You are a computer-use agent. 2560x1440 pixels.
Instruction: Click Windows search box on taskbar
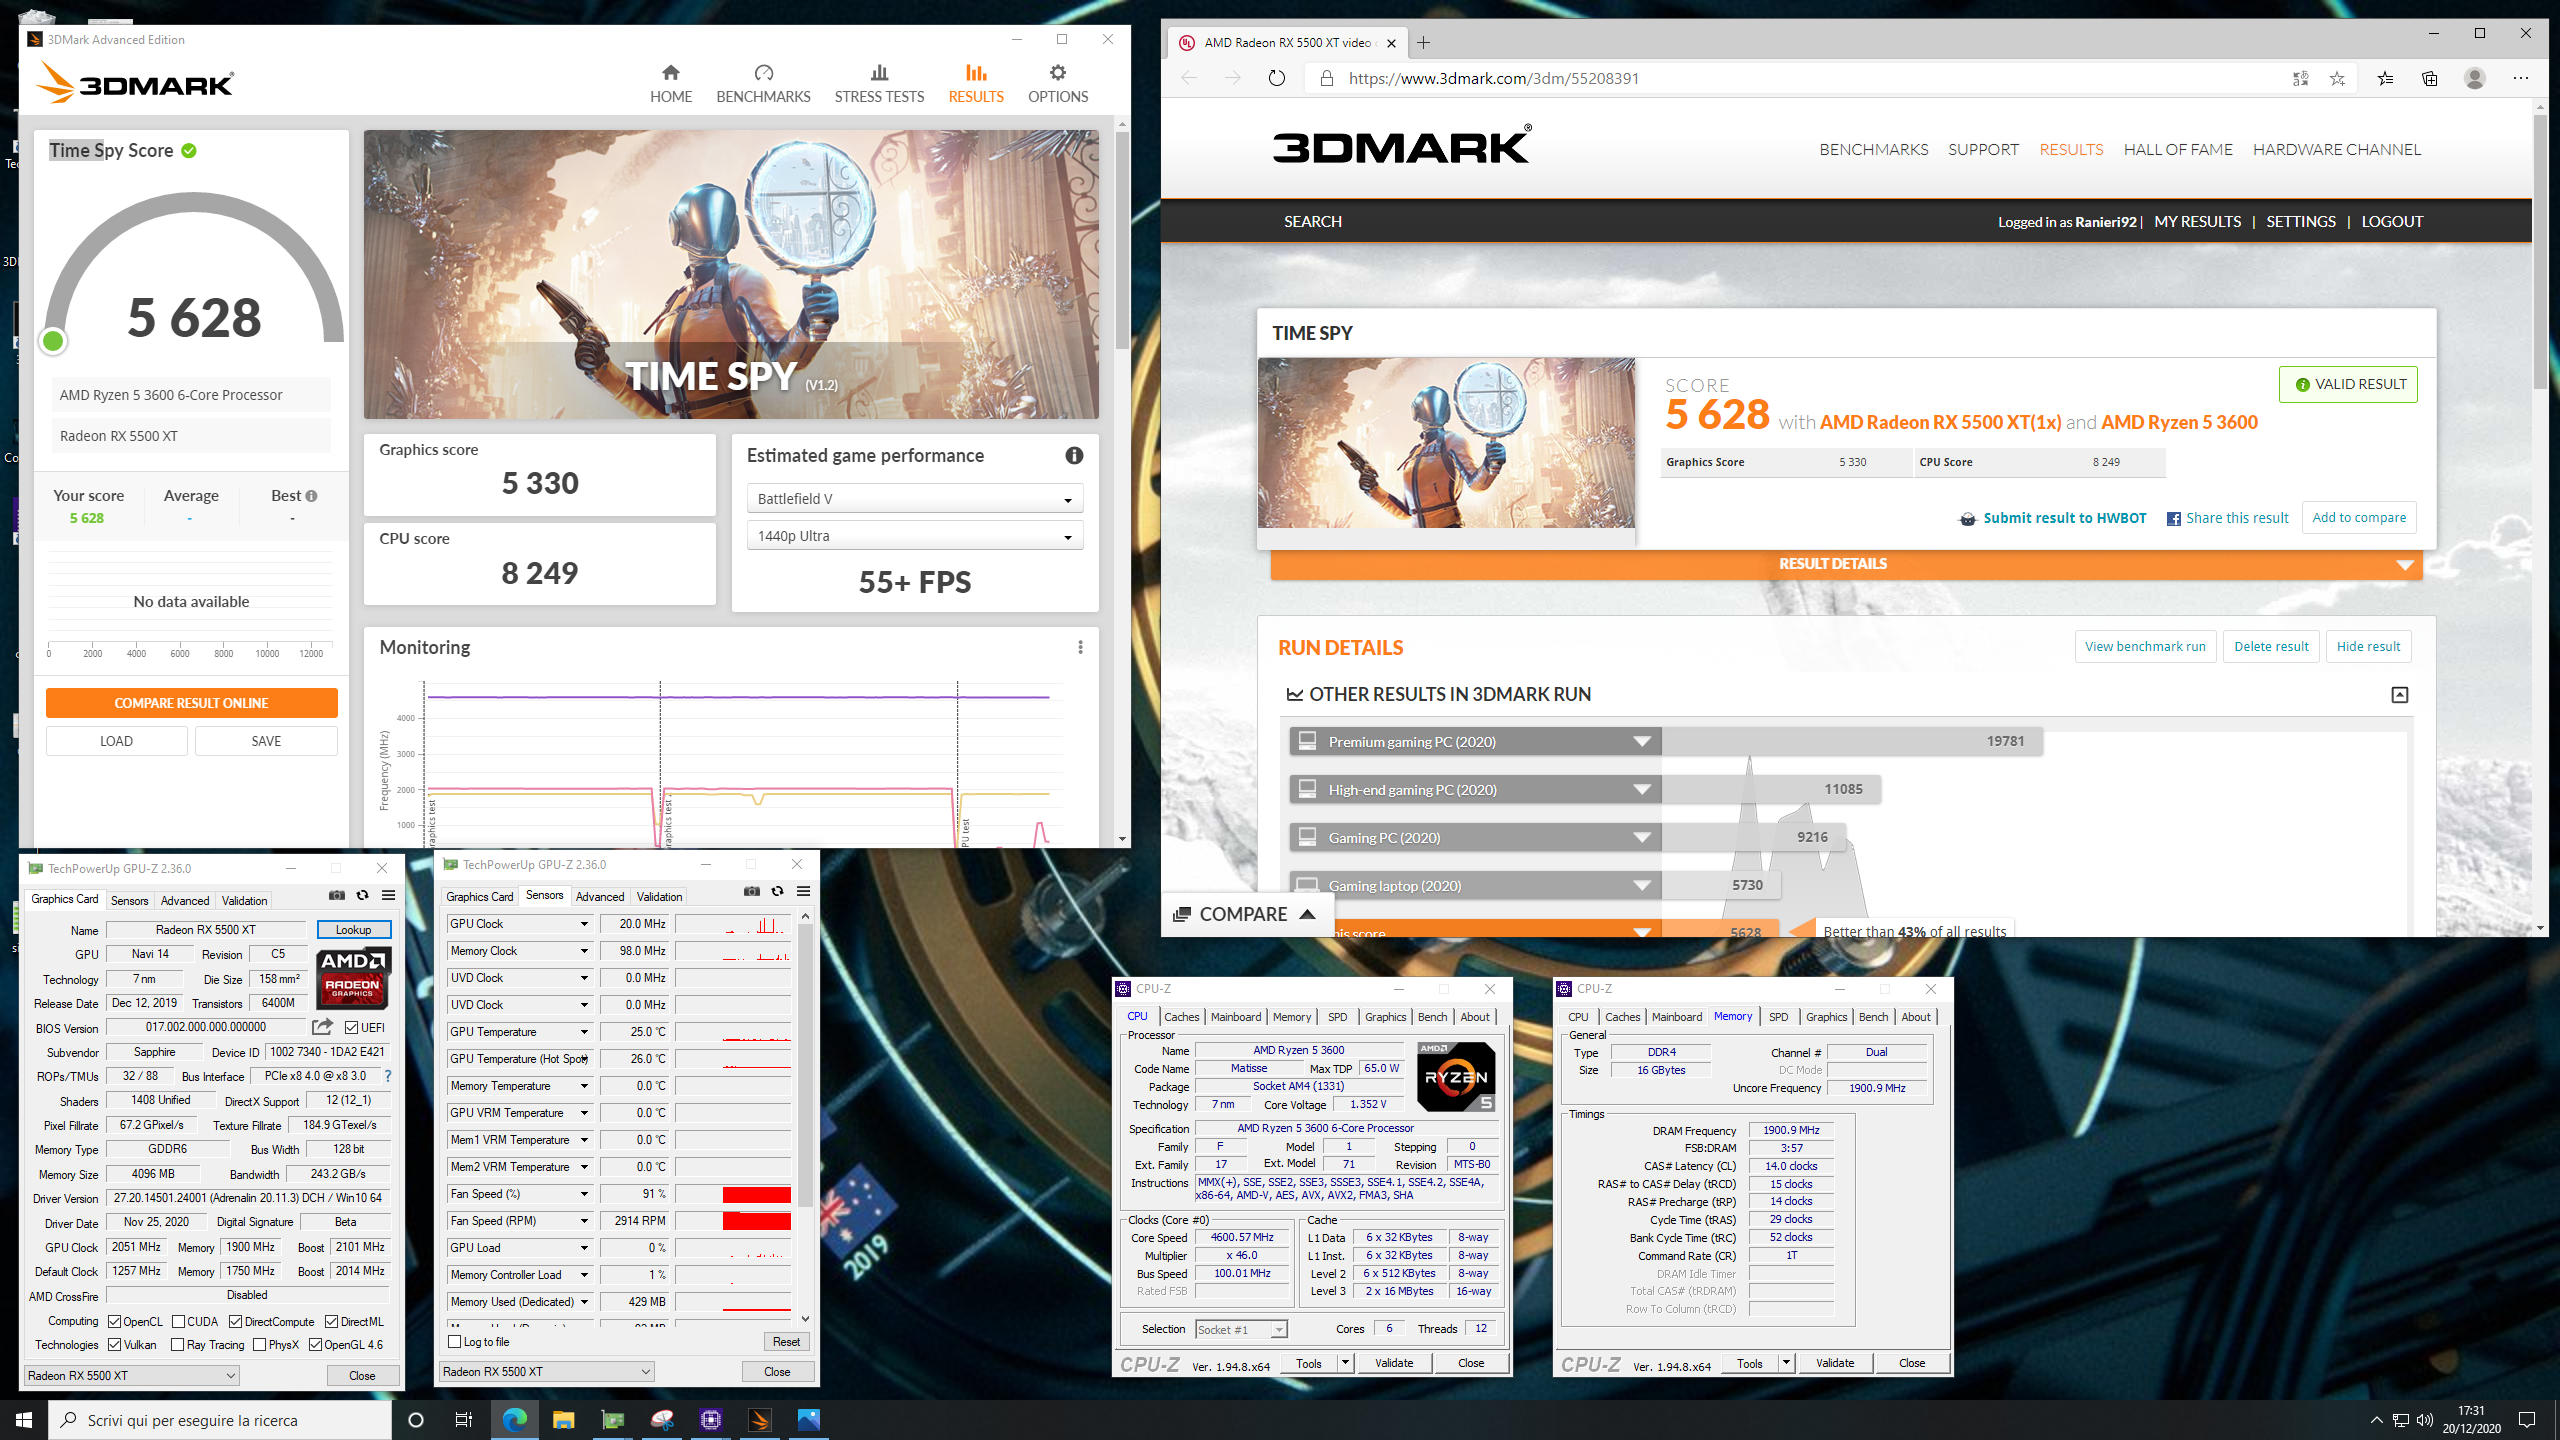(220, 1419)
